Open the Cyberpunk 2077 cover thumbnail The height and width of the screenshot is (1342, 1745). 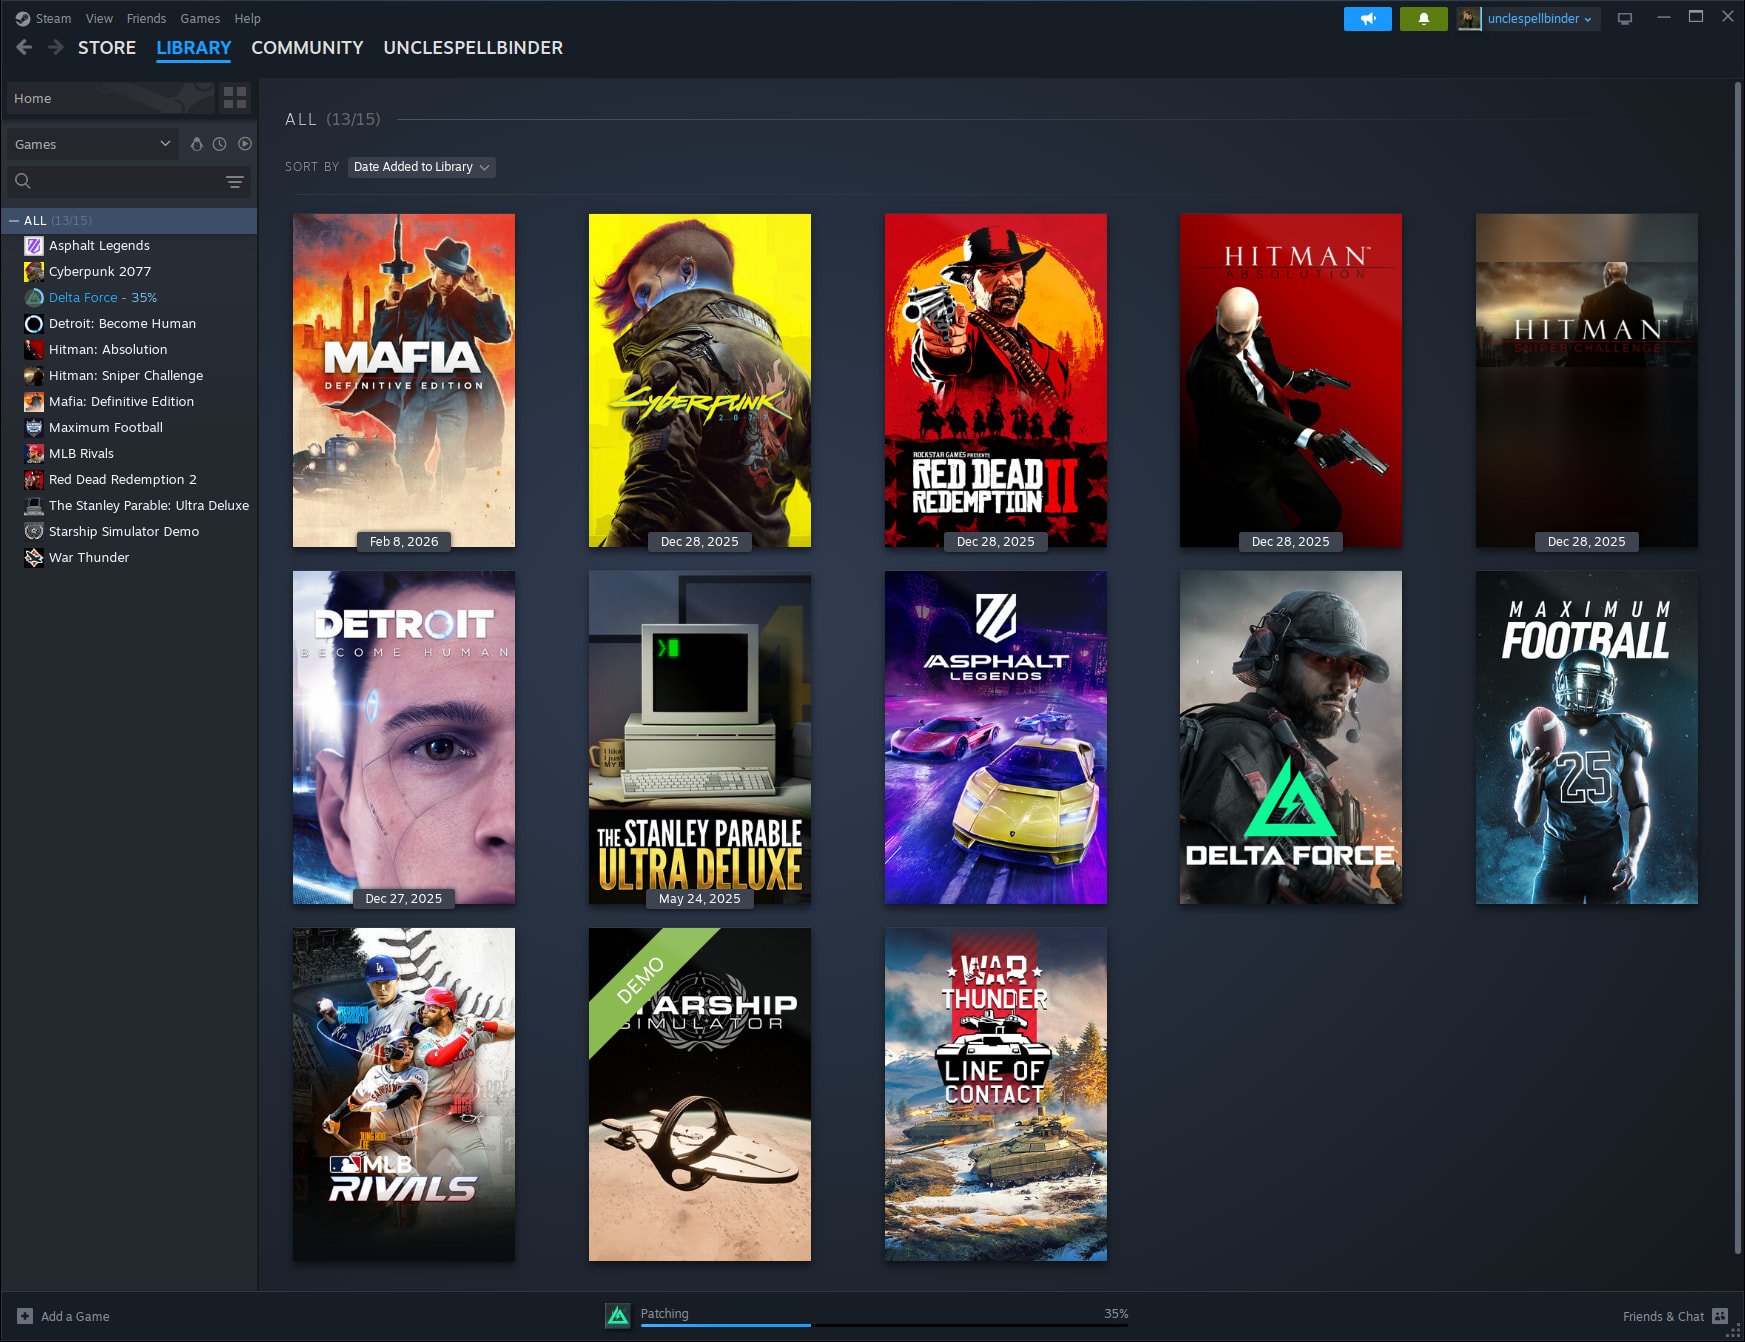point(699,380)
